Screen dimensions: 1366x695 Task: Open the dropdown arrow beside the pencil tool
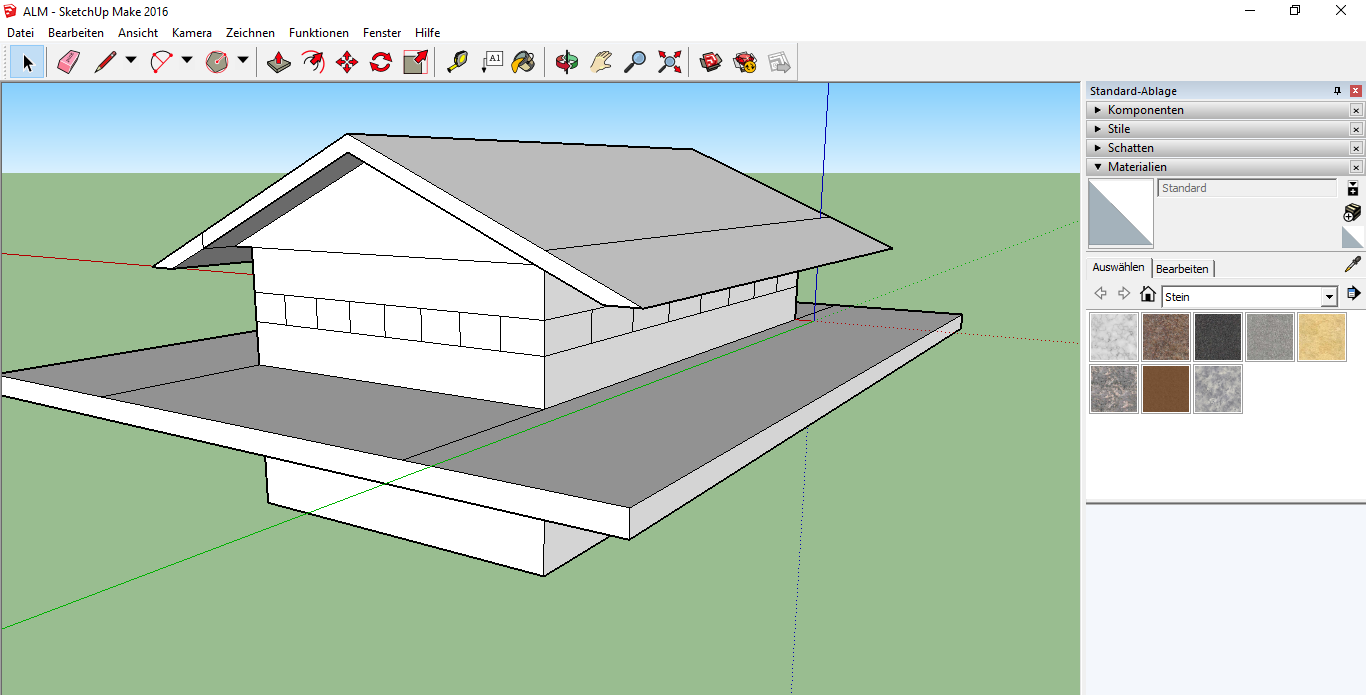coord(131,61)
